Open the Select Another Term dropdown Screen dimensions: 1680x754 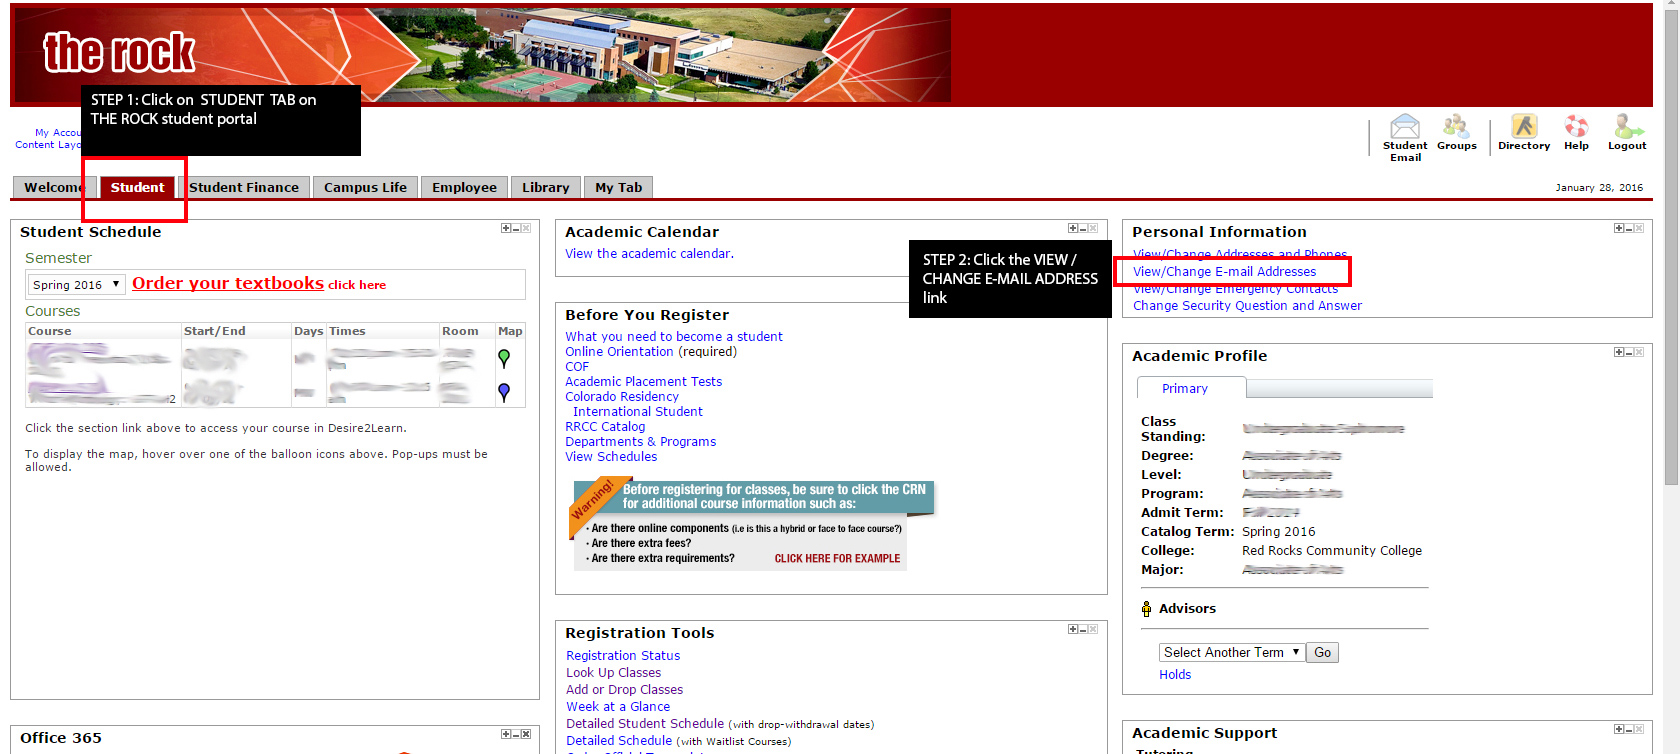[1231, 653]
